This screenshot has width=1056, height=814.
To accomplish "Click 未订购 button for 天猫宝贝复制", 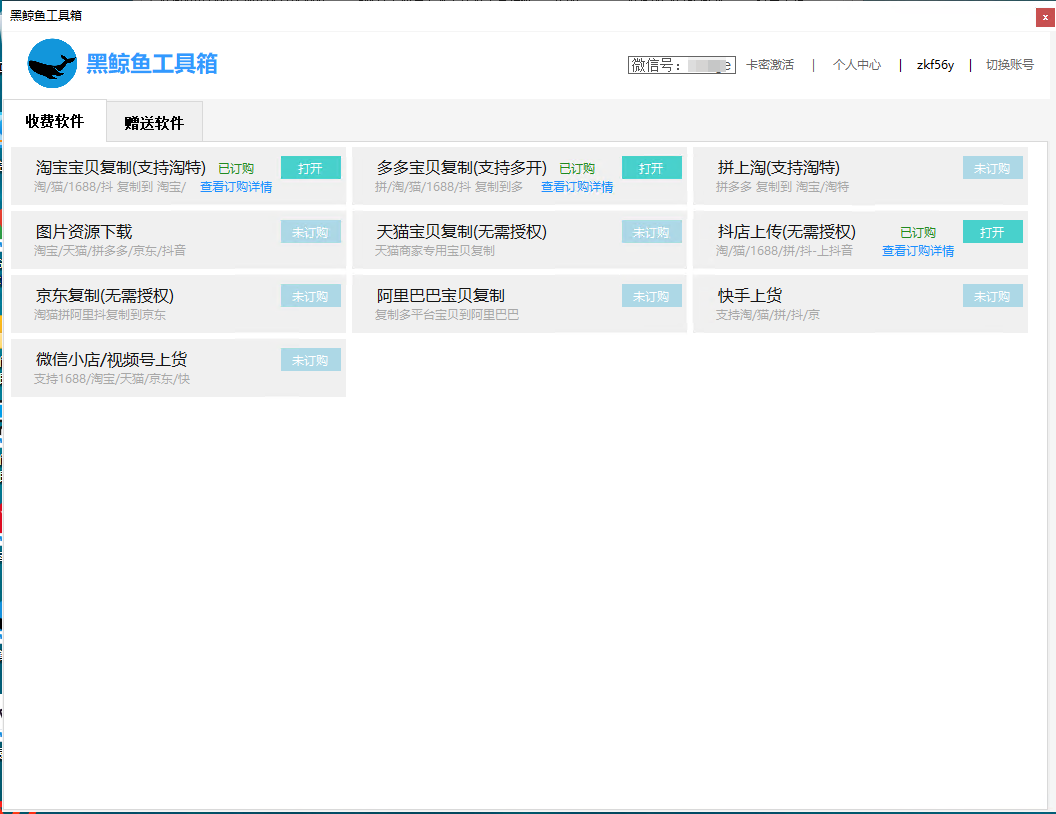I will click(651, 232).
